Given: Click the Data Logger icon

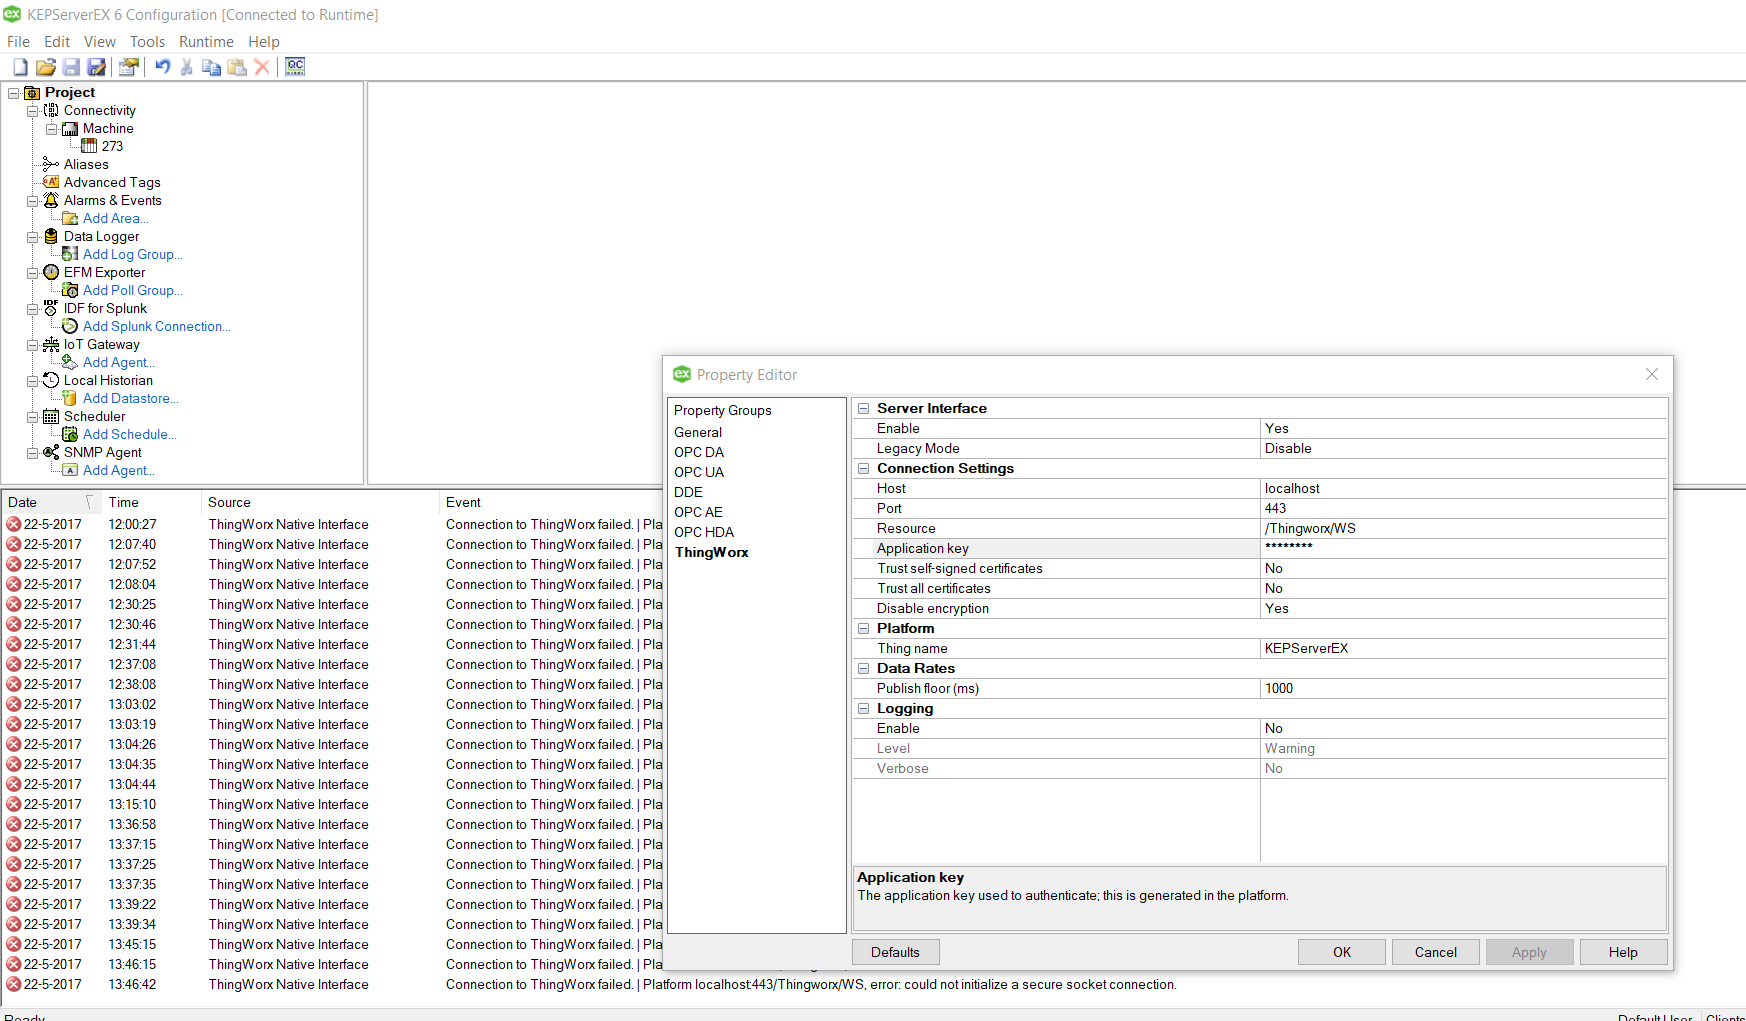Looking at the screenshot, I should coord(51,236).
